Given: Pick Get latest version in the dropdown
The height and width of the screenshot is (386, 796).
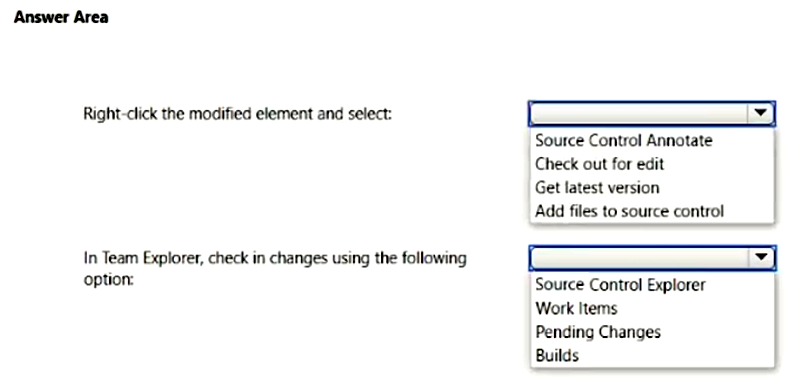Looking at the screenshot, I should 597,187.
